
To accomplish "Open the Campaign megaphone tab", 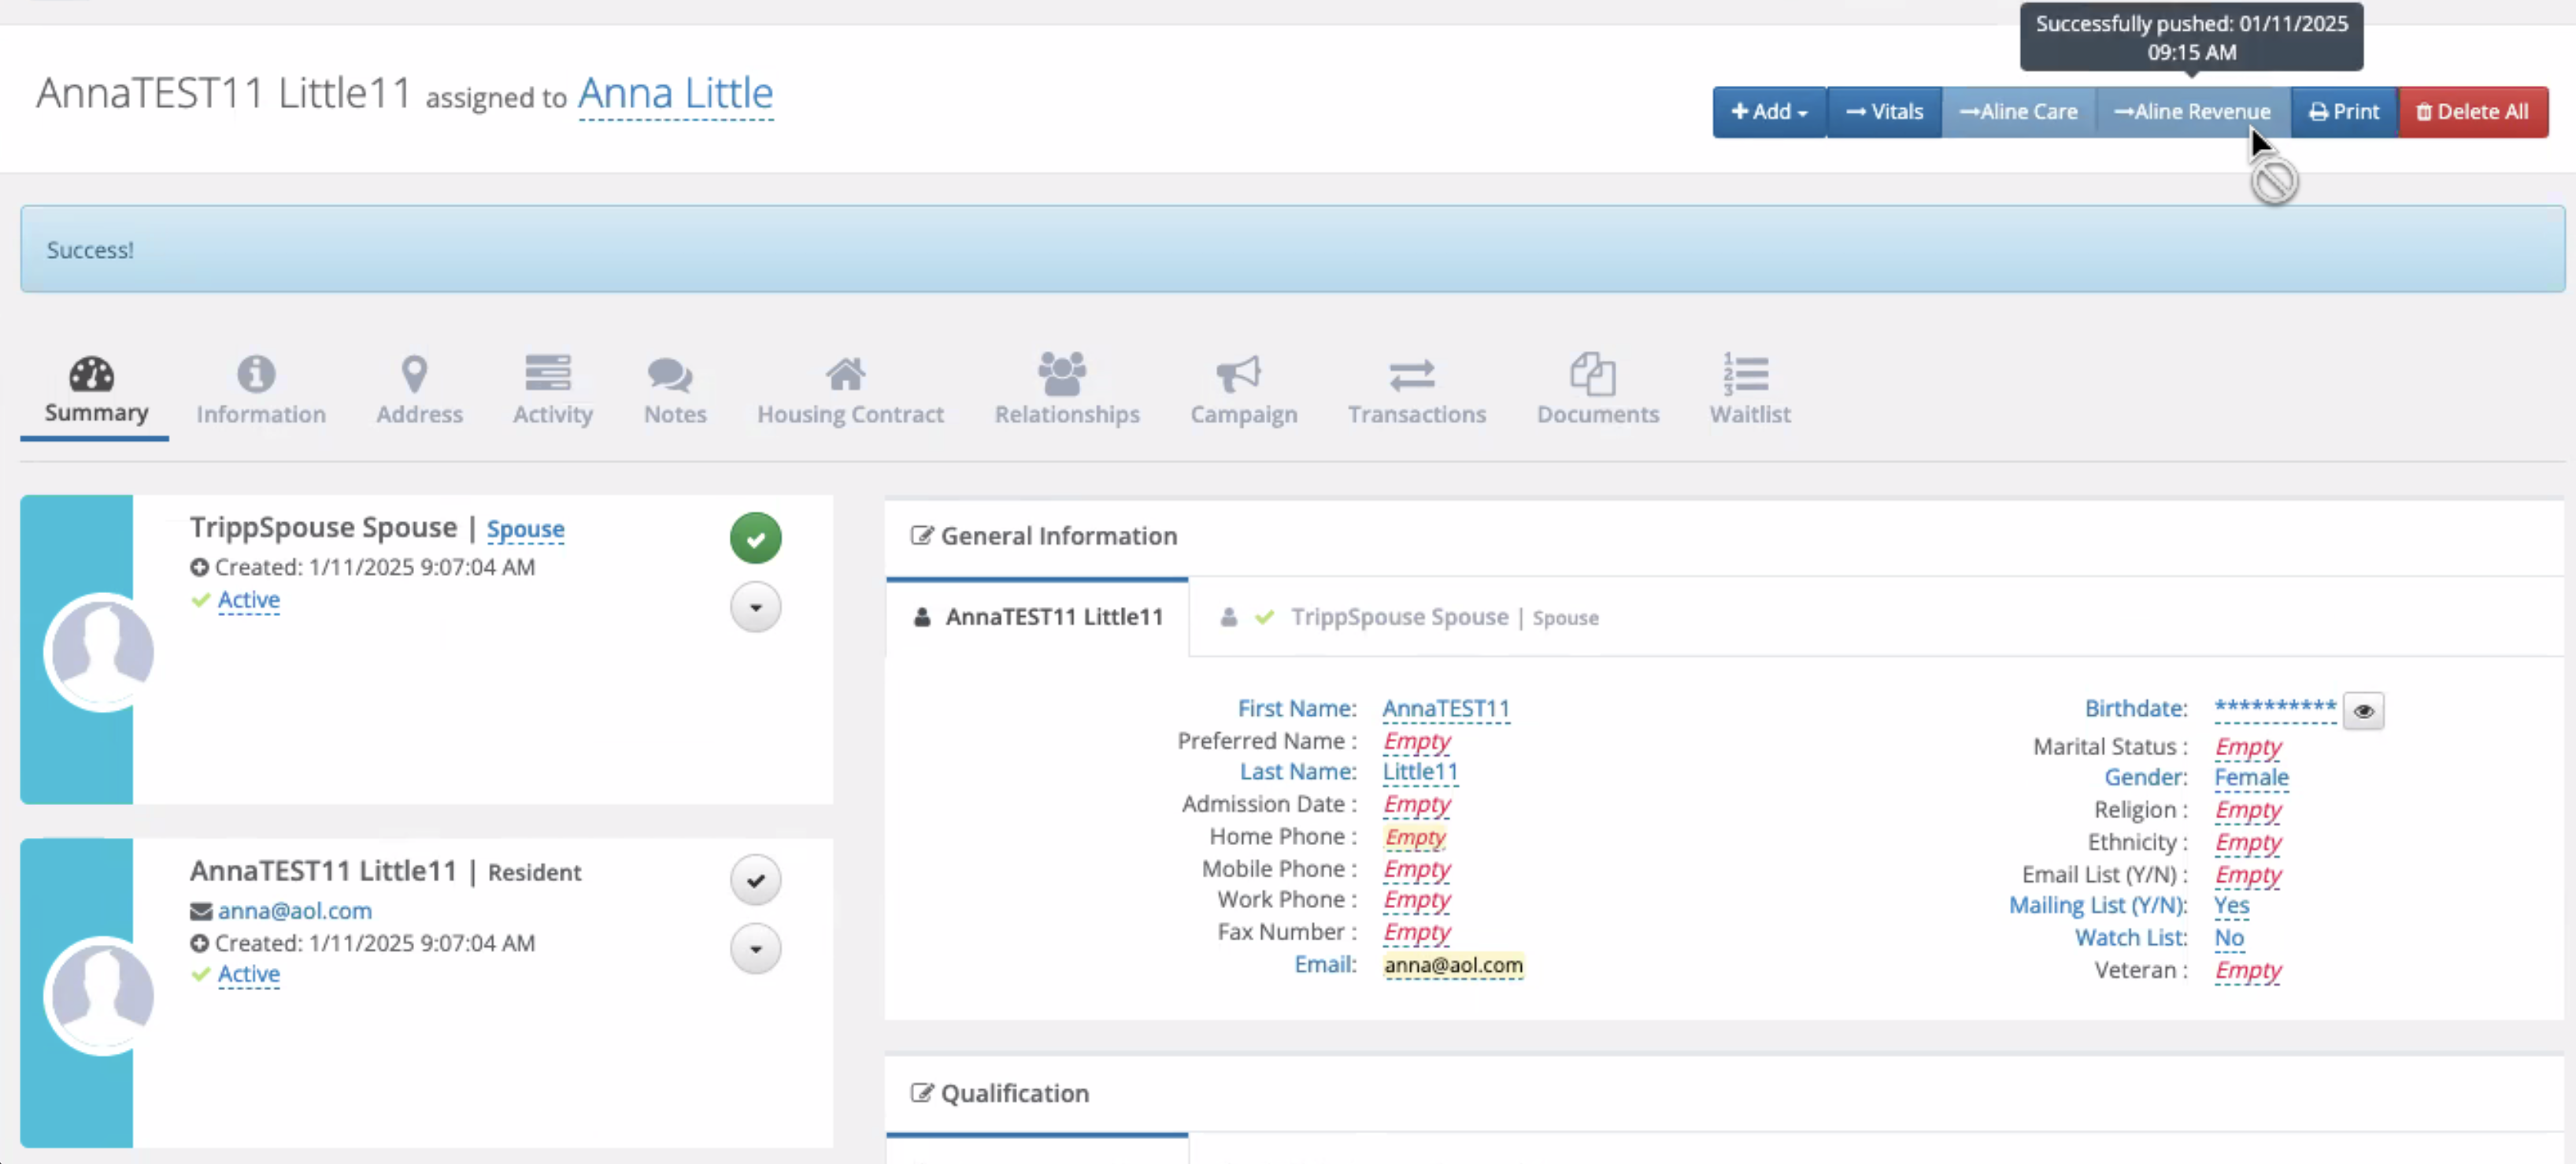I will pyautogui.click(x=1238, y=375).
